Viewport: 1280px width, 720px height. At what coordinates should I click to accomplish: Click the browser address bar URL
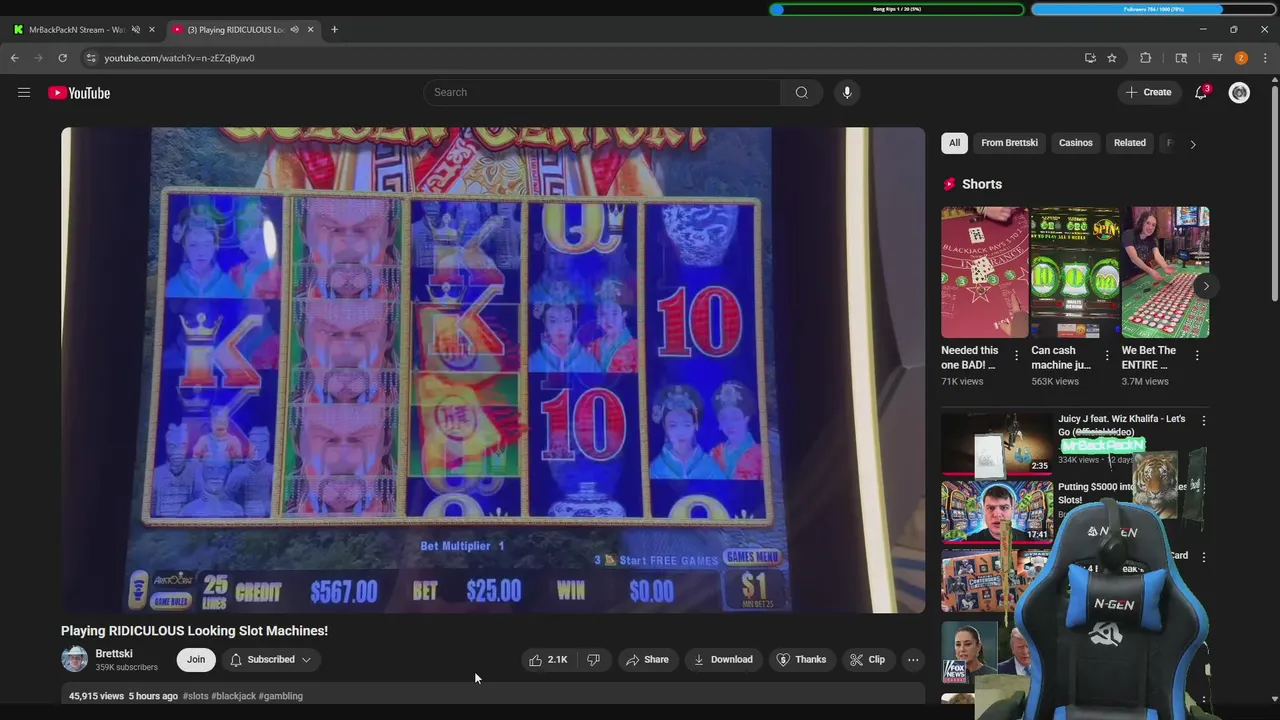tap(179, 58)
